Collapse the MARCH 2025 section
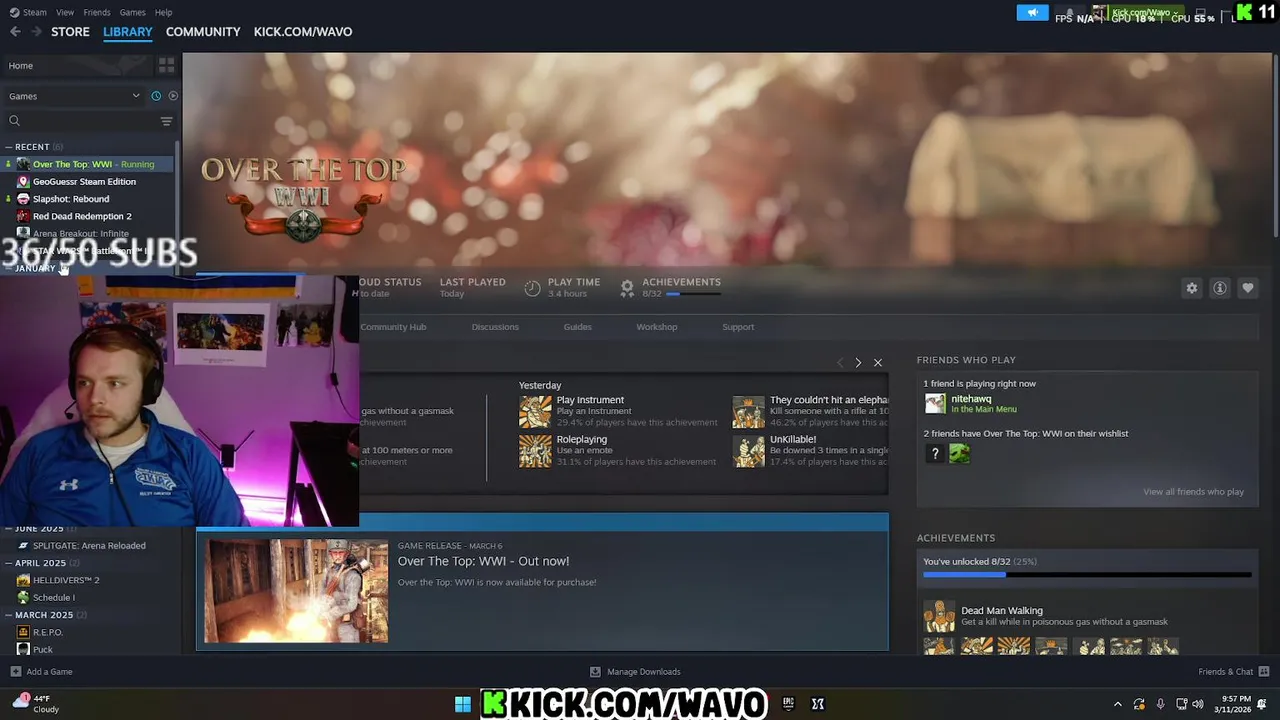 coord(8,615)
